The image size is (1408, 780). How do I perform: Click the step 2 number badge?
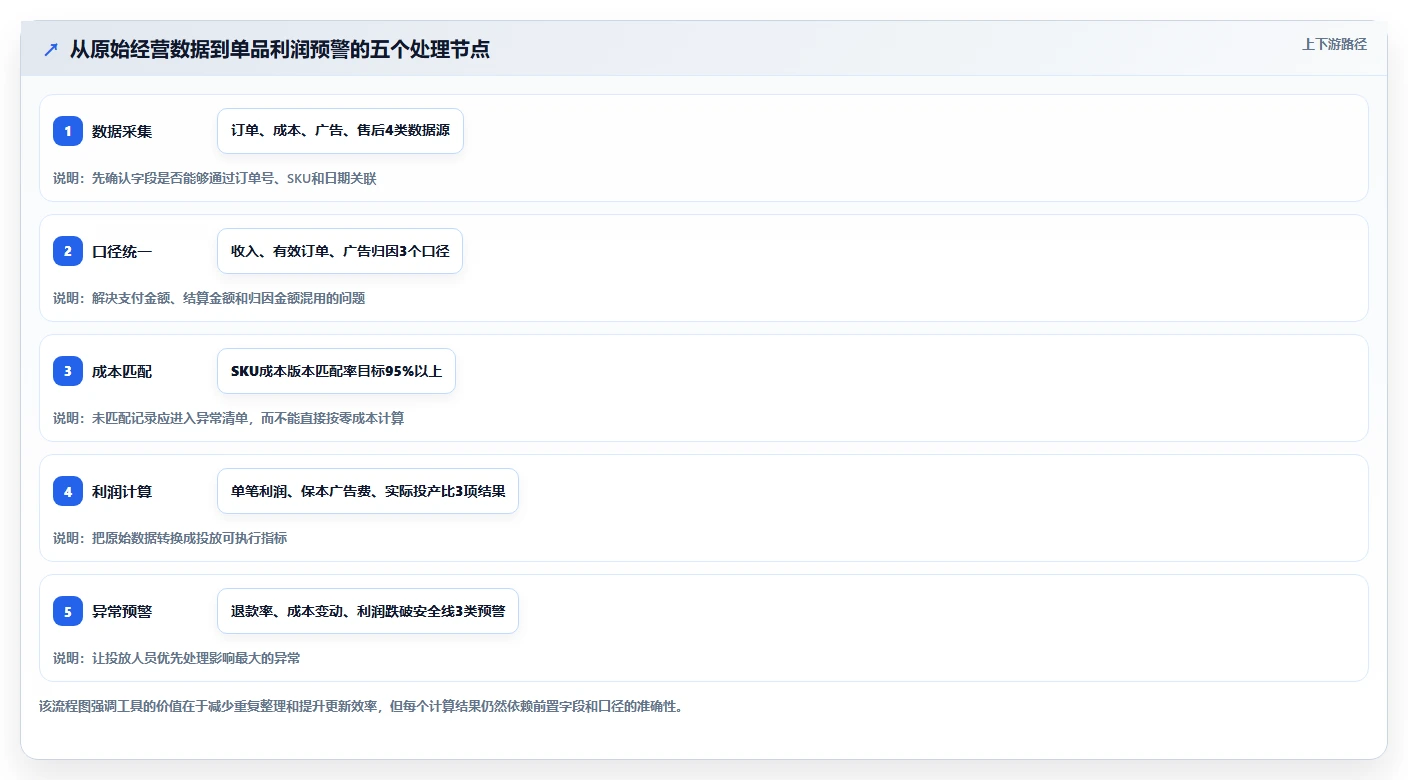(x=68, y=251)
